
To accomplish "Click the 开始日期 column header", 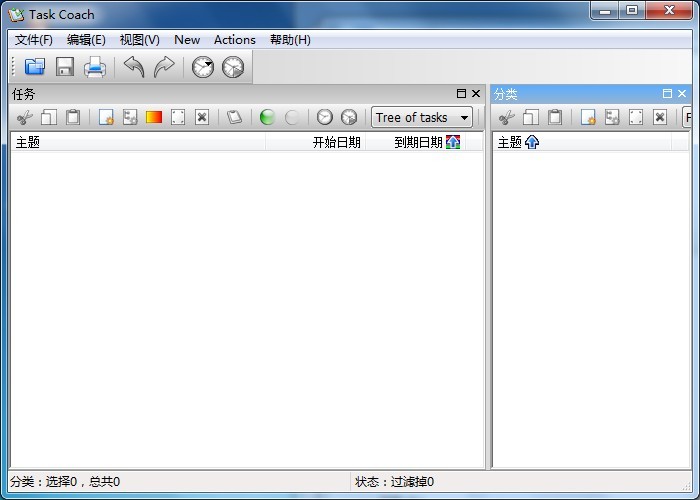I will pyautogui.click(x=336, y=142).
